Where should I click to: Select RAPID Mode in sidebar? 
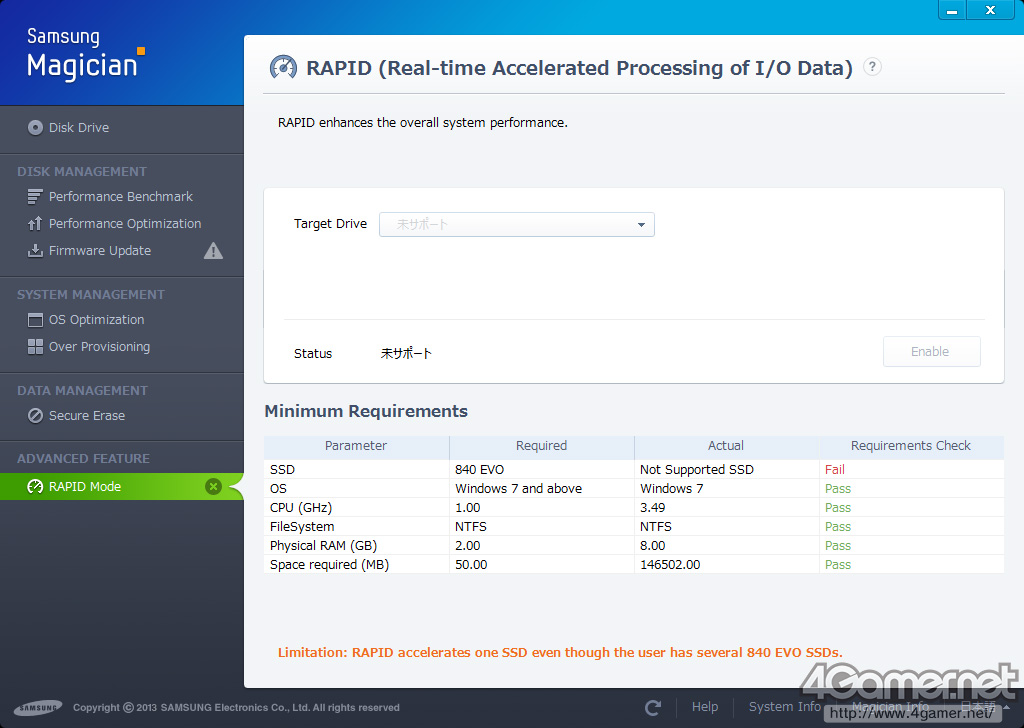click(x=121, y=486)
